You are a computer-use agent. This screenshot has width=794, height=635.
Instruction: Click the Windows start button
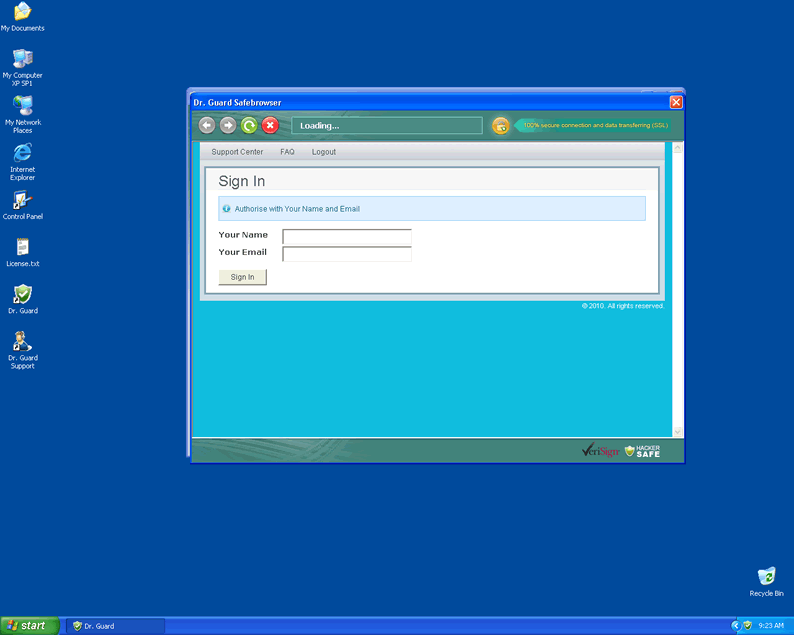pyautogui.click(x=29, y=625)
